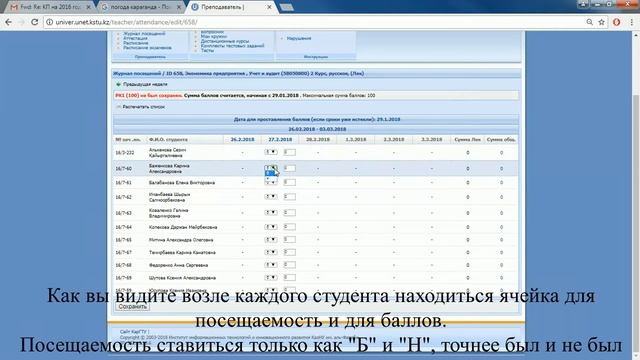Click student ID cell '16/7-60'
The image size is (640, 360).
coord(123,169)
